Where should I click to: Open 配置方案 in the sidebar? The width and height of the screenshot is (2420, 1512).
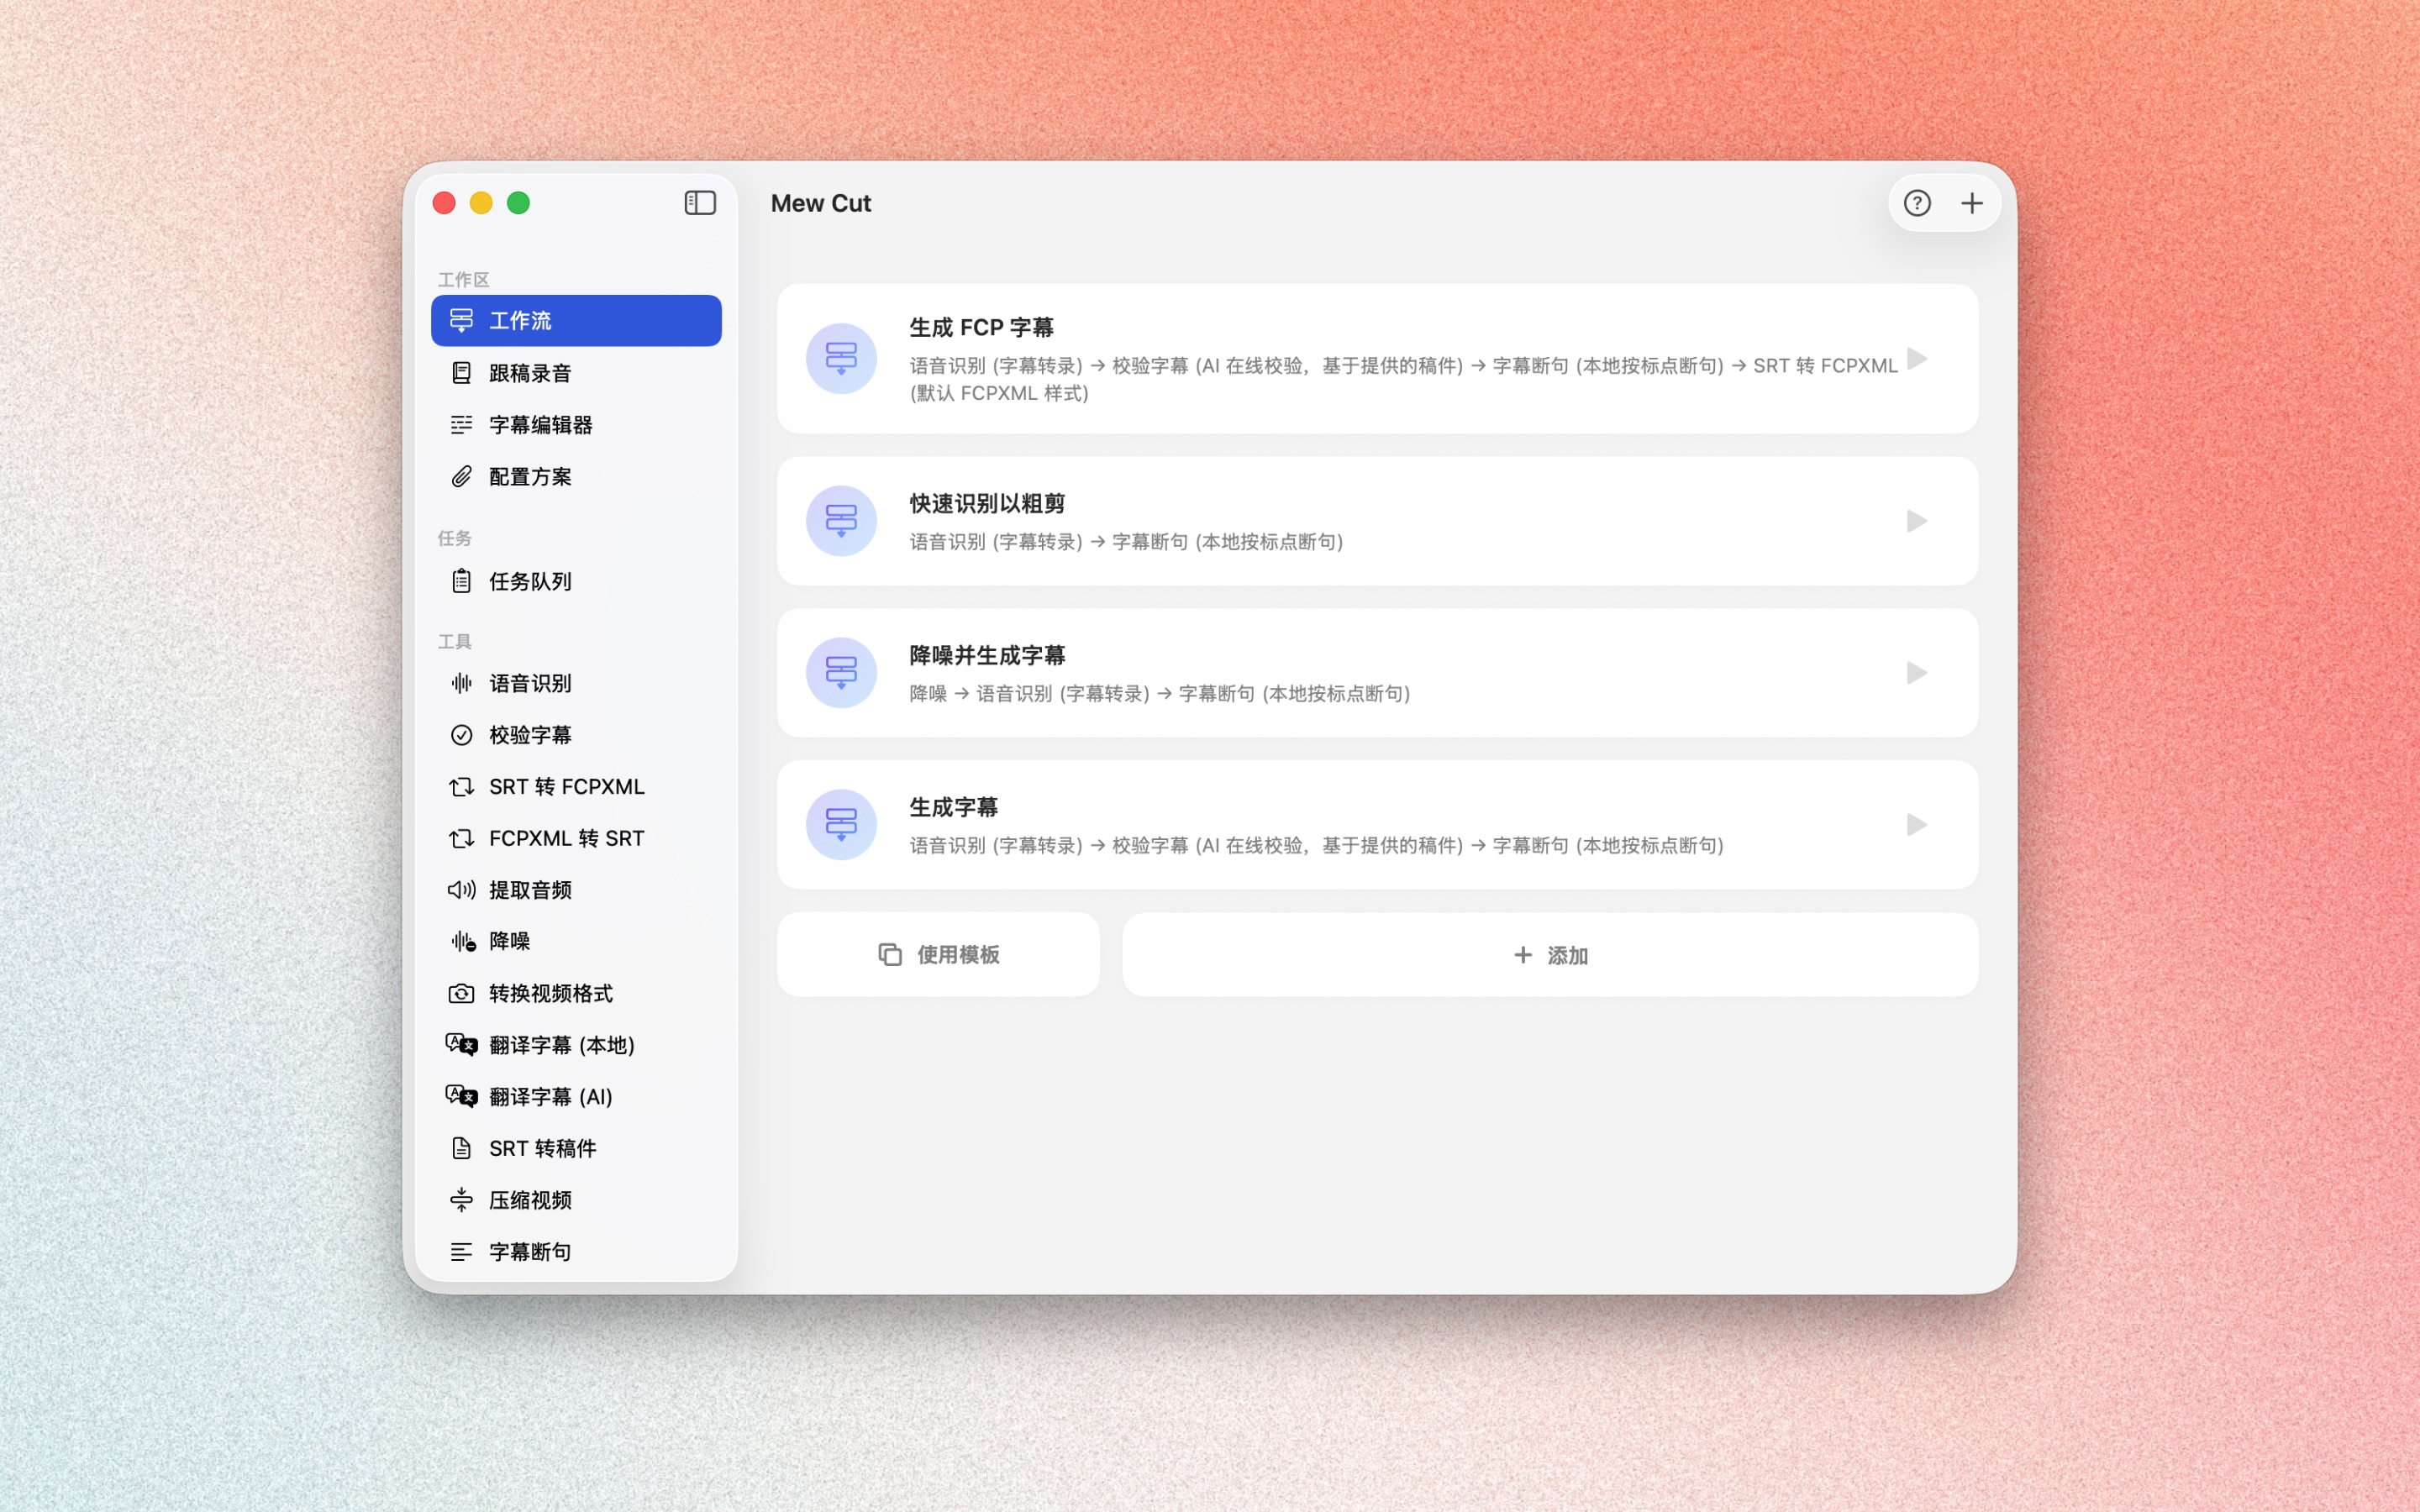[x=576, y=477]
